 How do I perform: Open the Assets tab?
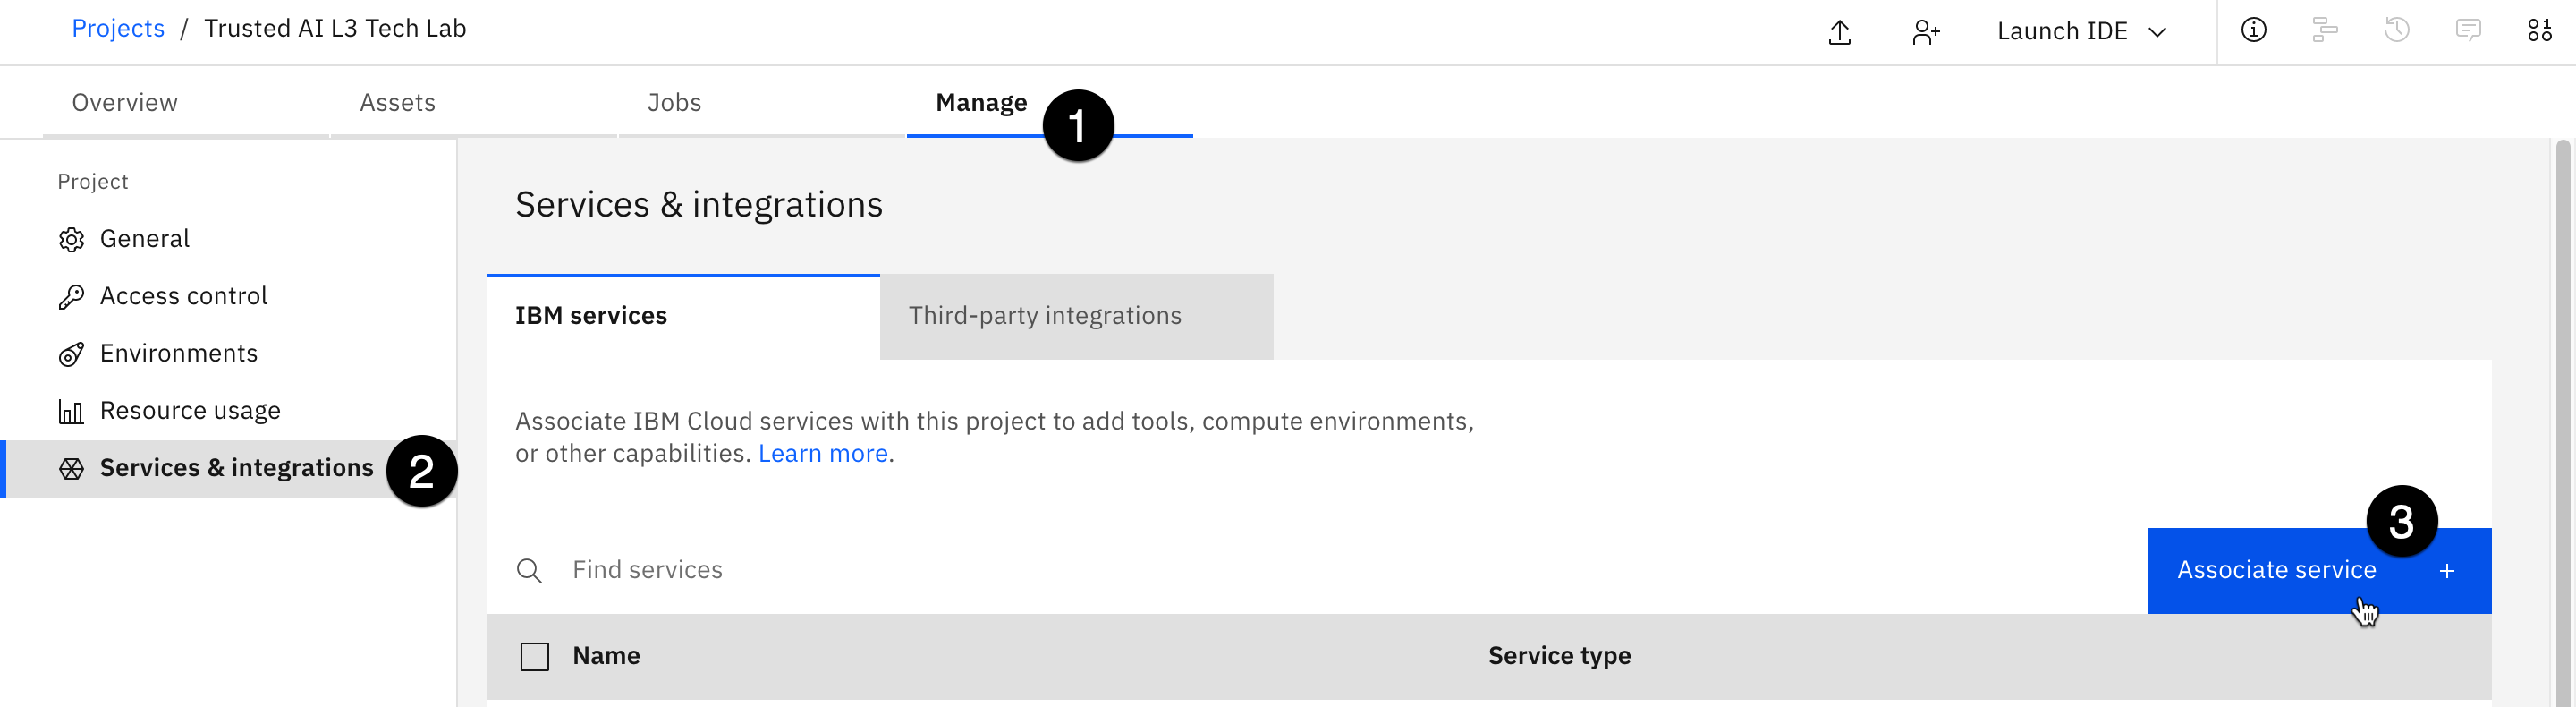[397, 103]
